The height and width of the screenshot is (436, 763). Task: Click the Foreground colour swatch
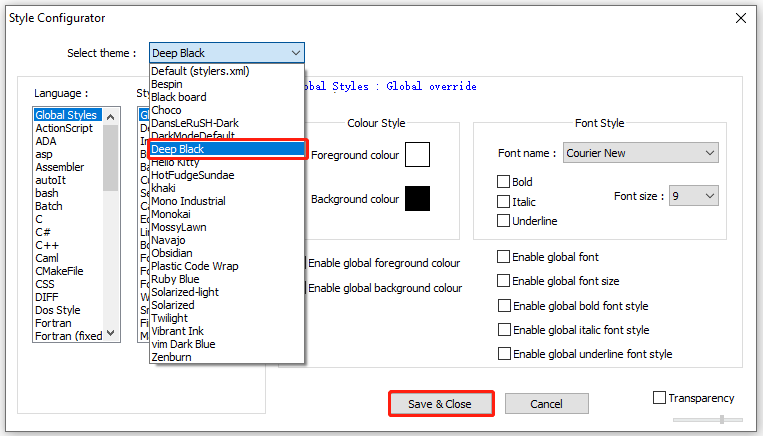(418, 154)
